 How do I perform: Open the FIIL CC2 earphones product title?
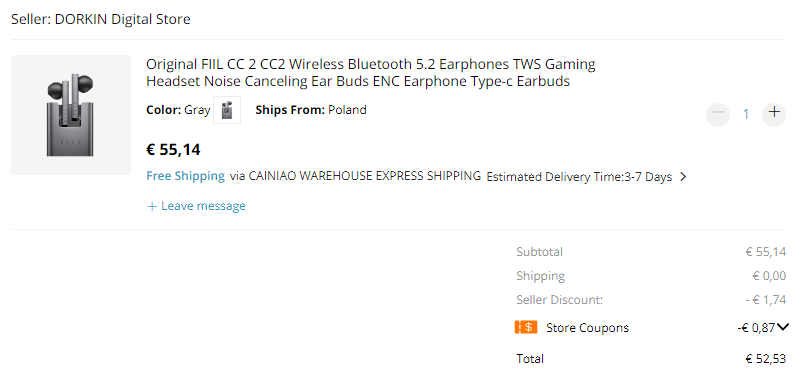point(371,73)
